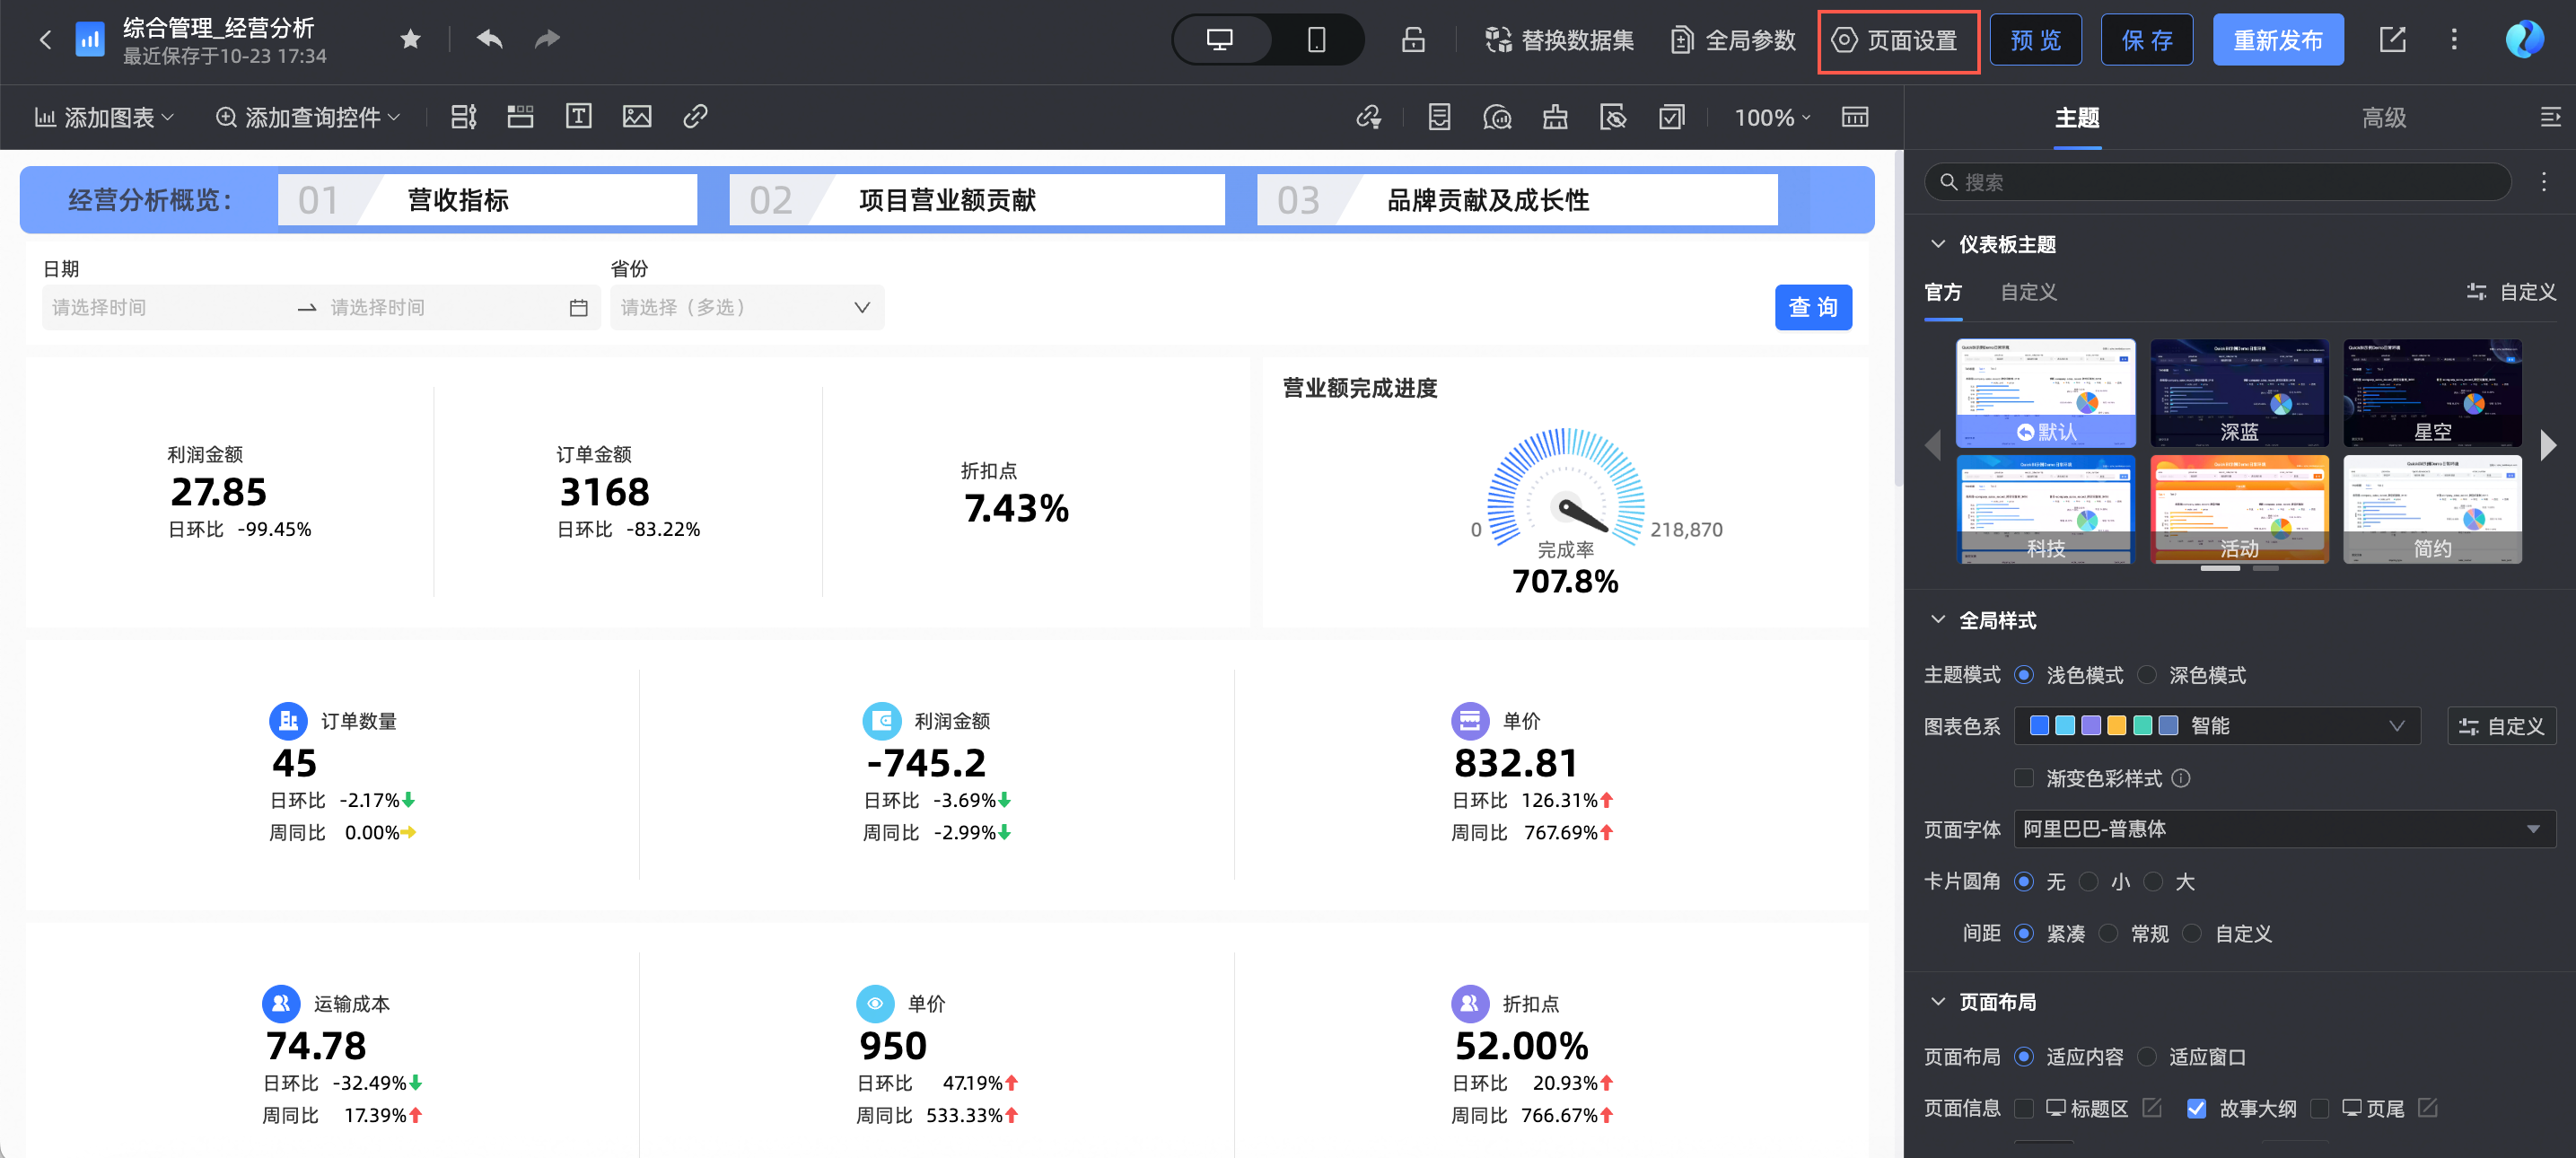Switch to the 高级 tab
Image resolution: width=2576 pixels, height=1158 pixels.
[x=2383, y=118]
